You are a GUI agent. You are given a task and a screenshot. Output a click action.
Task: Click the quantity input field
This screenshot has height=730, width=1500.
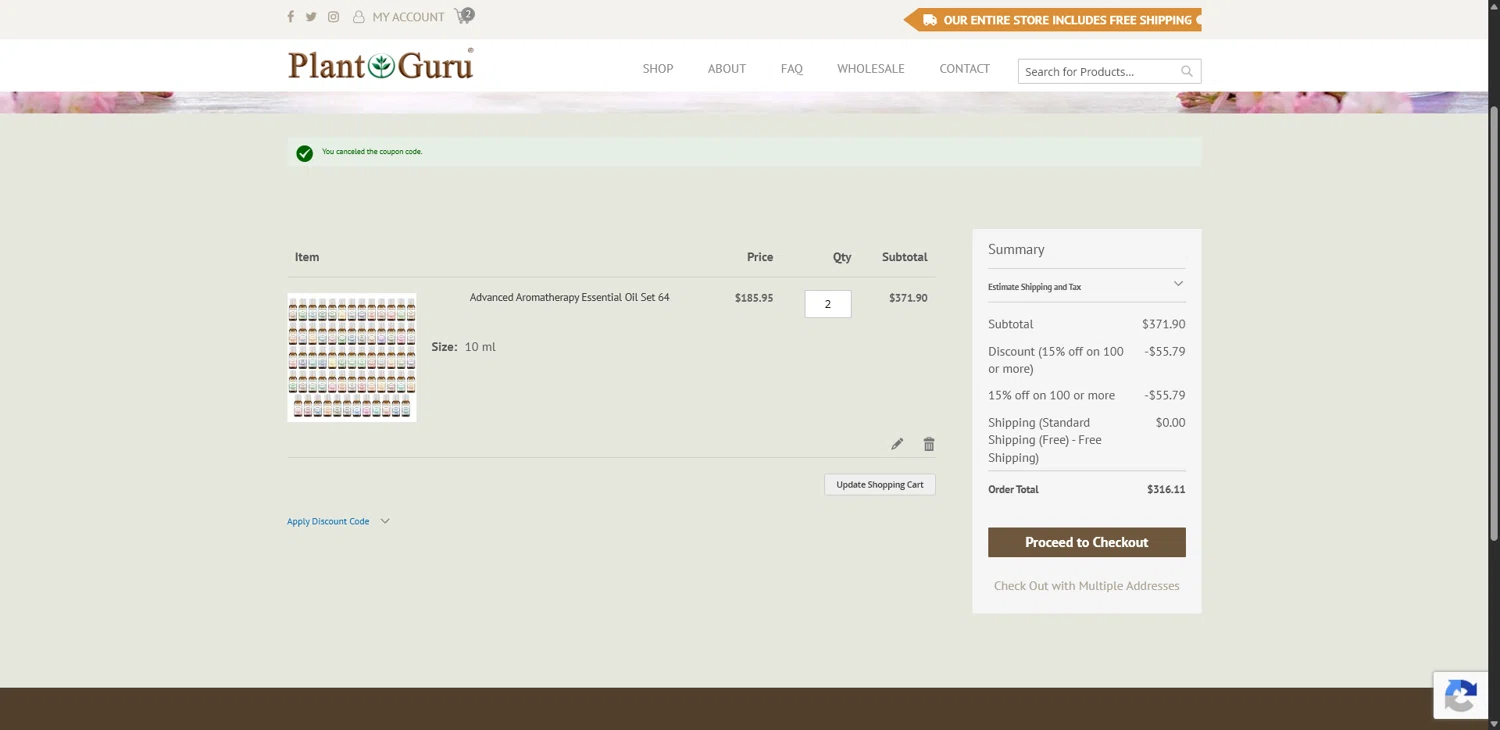[x=828, y=304]
